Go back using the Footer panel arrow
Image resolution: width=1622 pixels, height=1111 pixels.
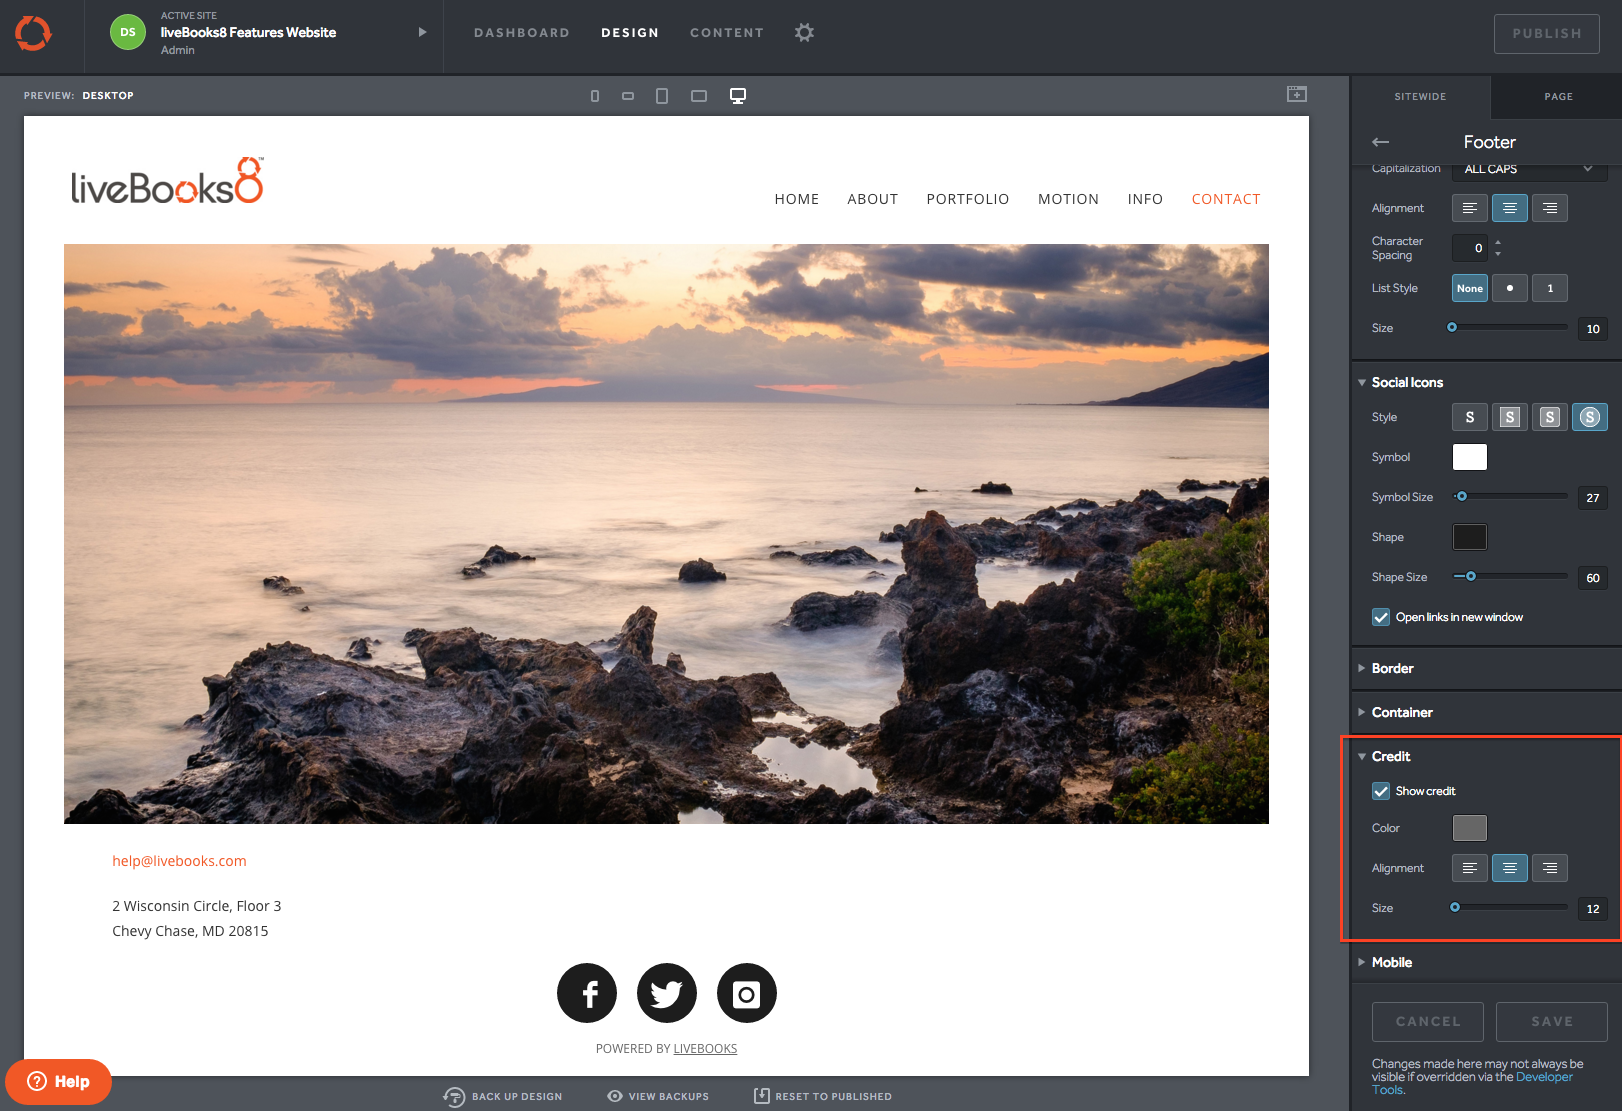(1381, 142)
